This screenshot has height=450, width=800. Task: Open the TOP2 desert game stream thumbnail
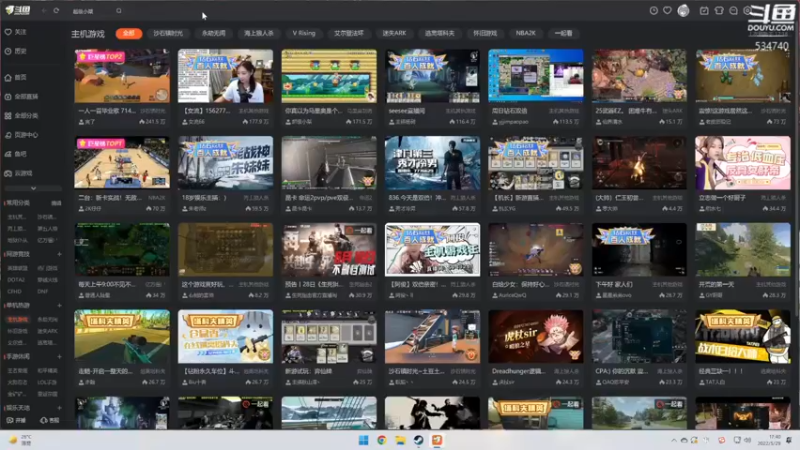pos(122,76)
